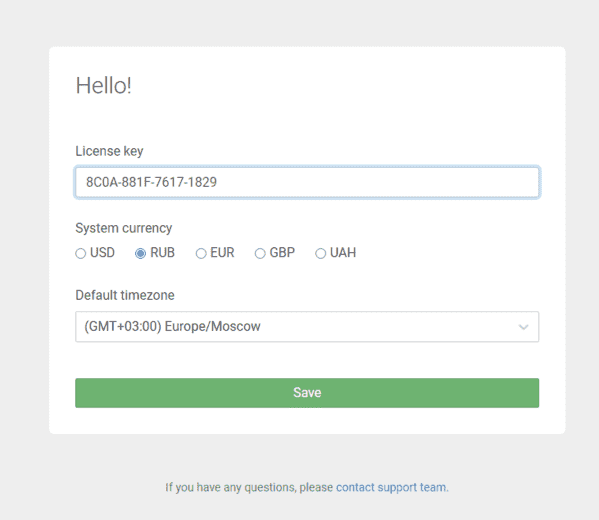
Task: Click the License key input field
Action: tap(307, 182)
